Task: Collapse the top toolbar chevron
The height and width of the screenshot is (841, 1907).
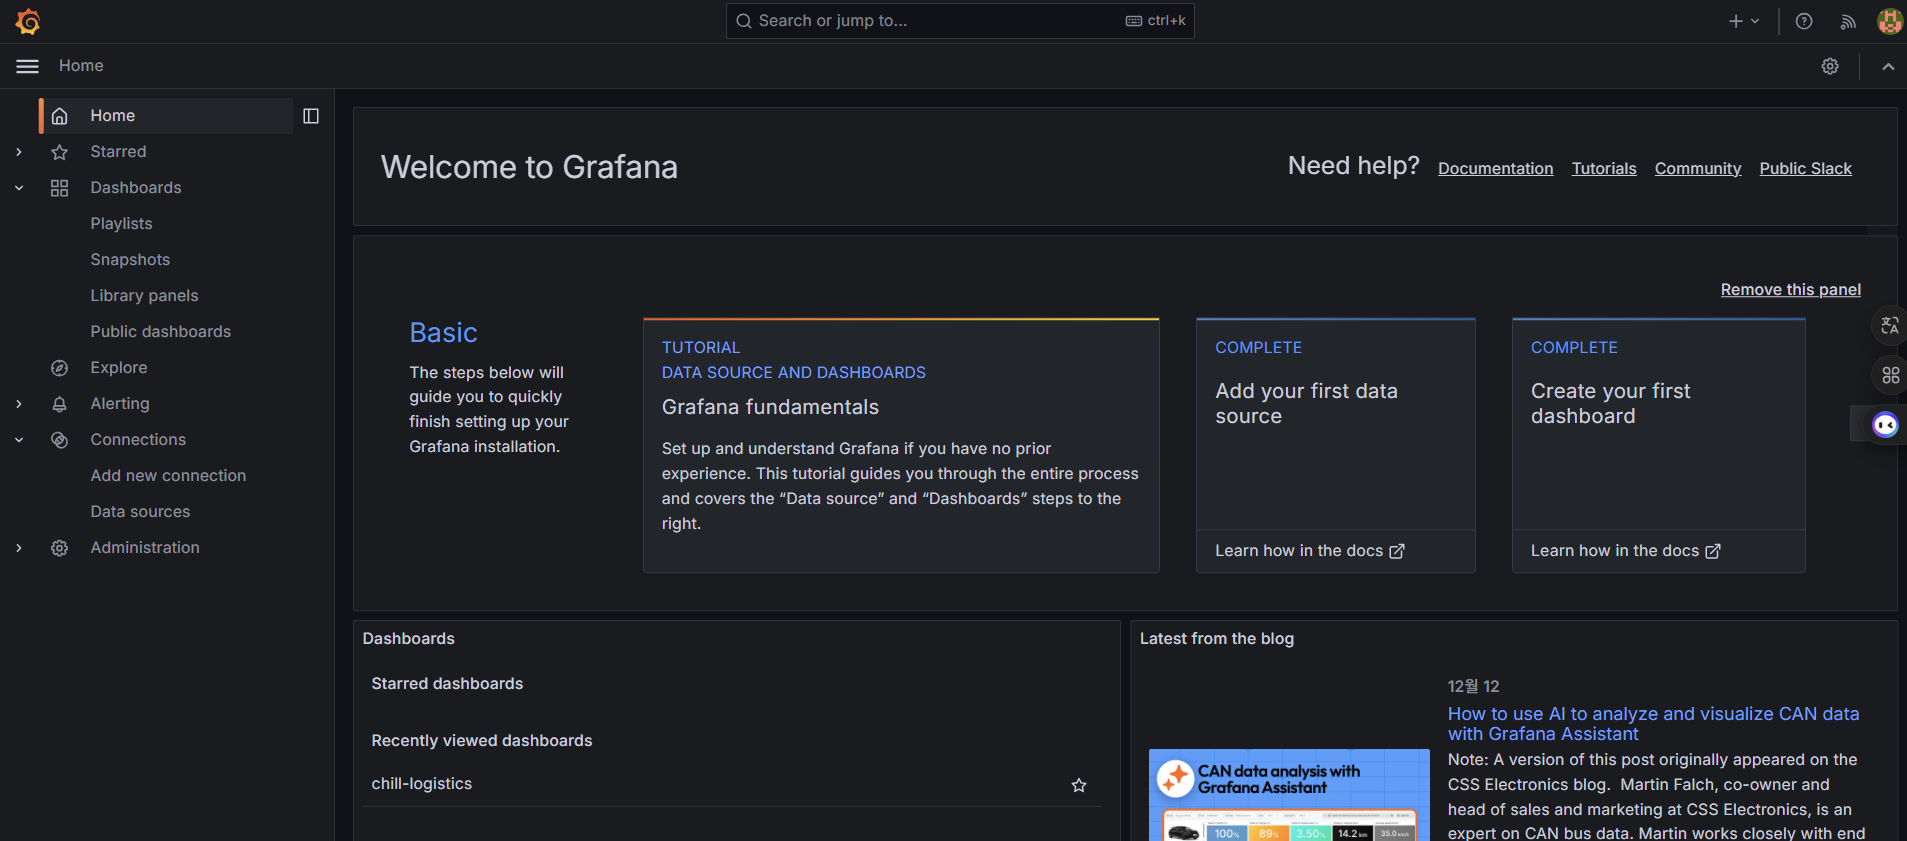Action: coord(1888,66)
